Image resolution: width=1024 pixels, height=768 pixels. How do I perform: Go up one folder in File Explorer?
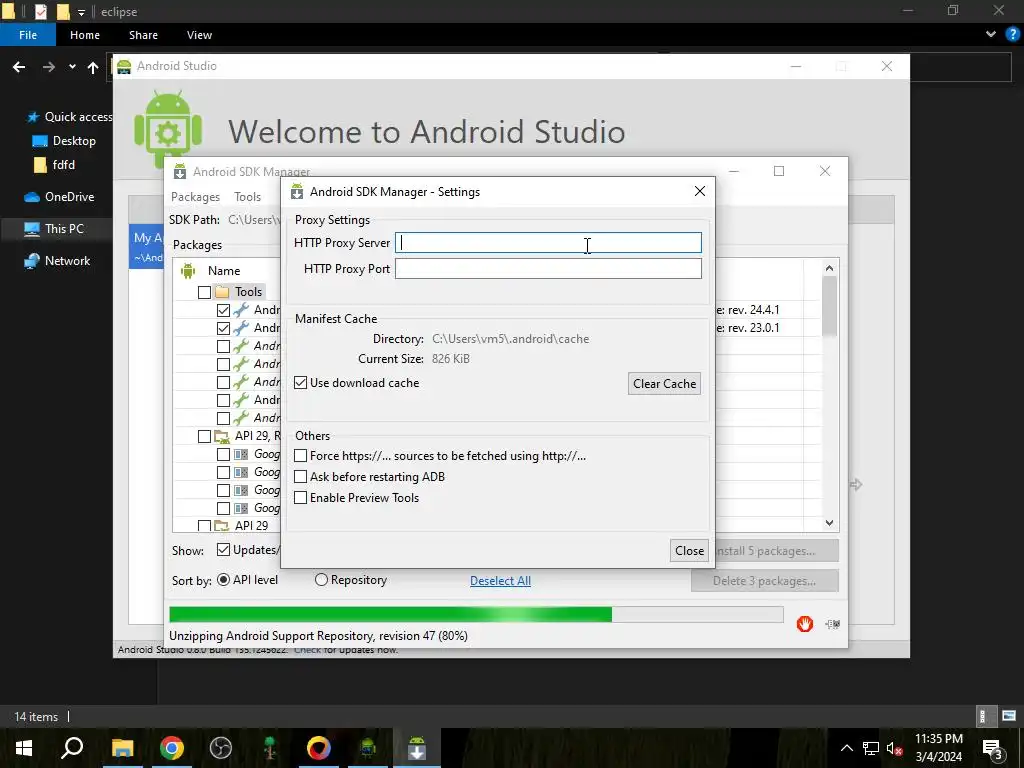click(x=93, y=67)
